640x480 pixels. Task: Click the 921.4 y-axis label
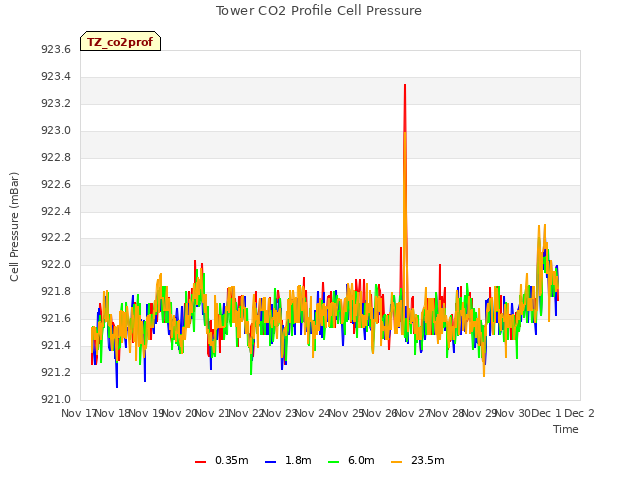tap(56, 345)
